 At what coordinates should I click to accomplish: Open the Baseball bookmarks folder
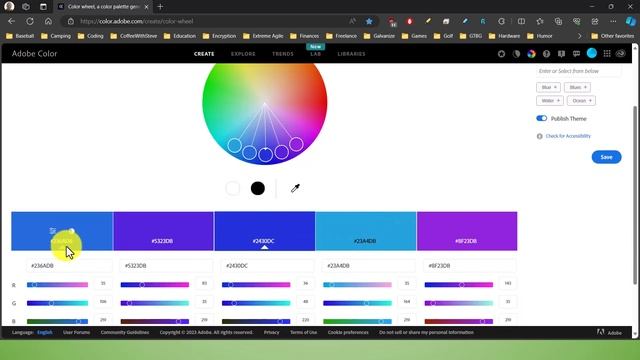coord(20,36)
